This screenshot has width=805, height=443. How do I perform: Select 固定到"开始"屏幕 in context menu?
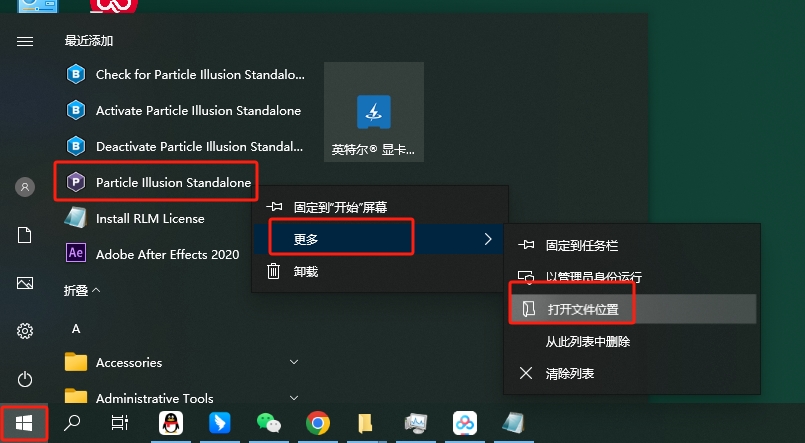(x=380, y=207)
